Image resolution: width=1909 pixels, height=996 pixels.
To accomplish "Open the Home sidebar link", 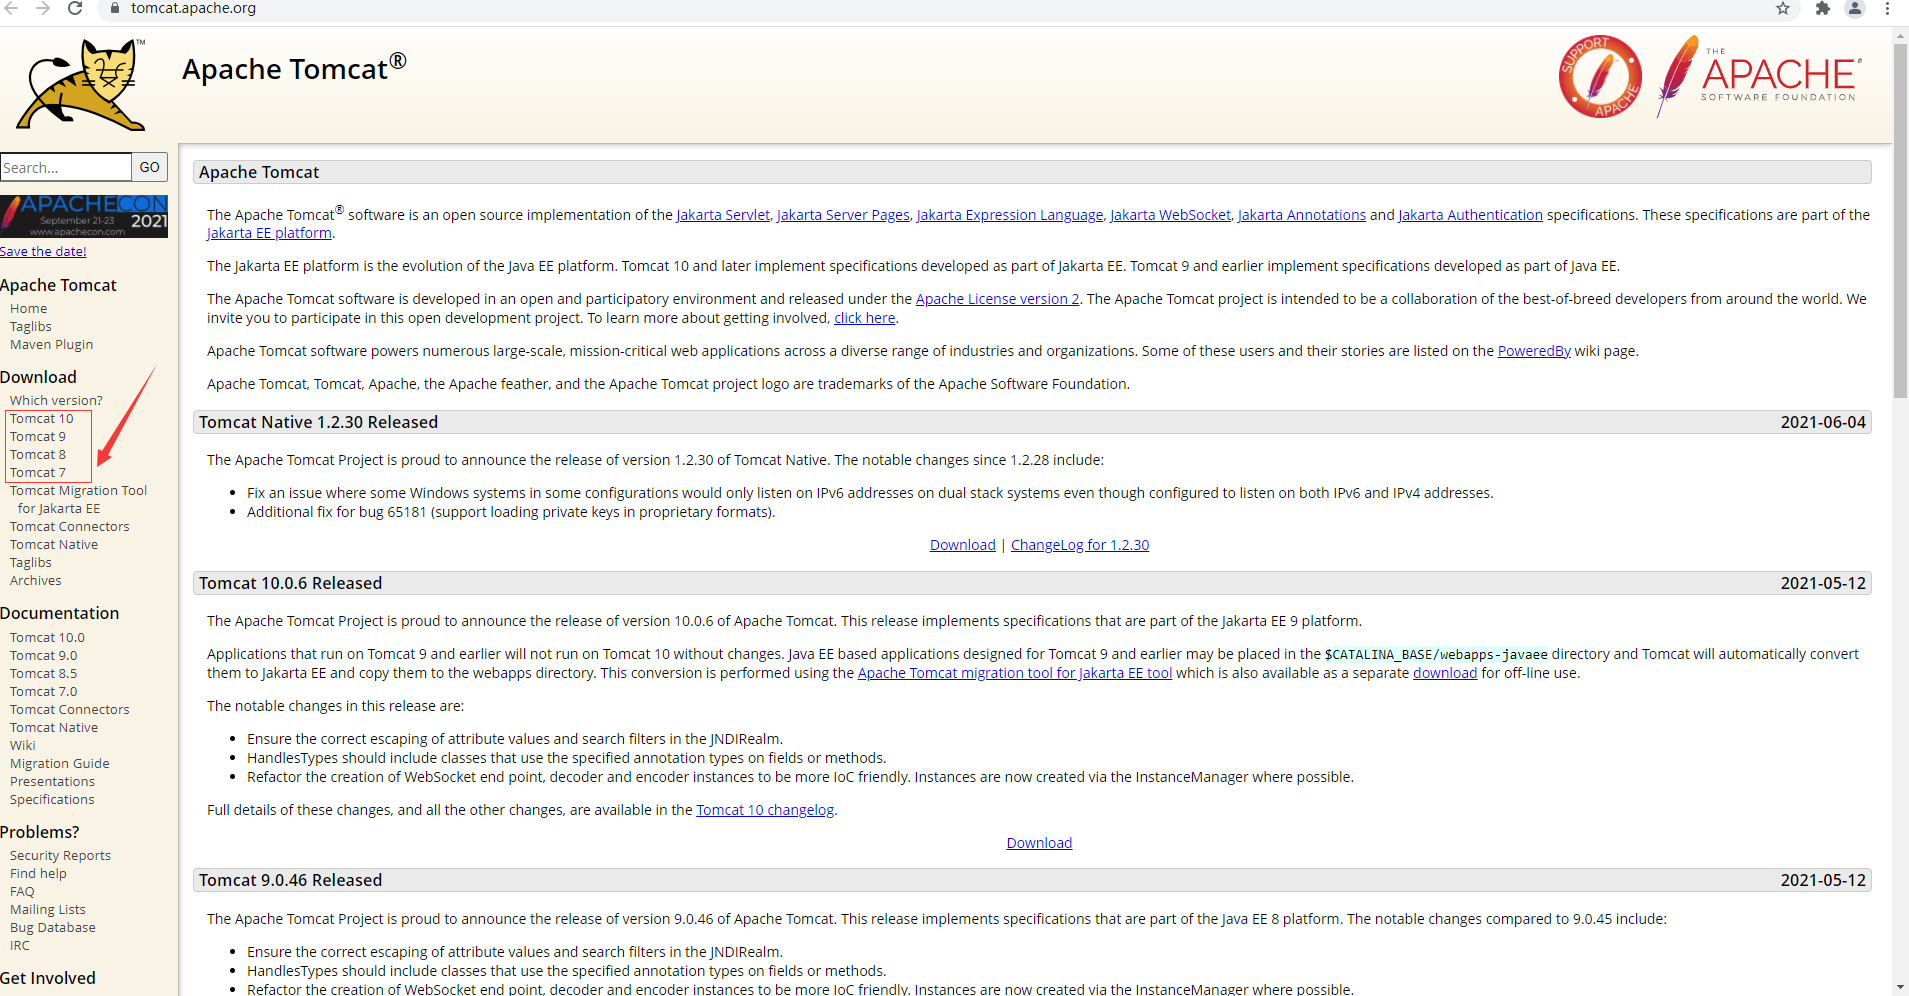I will (29, 309).
